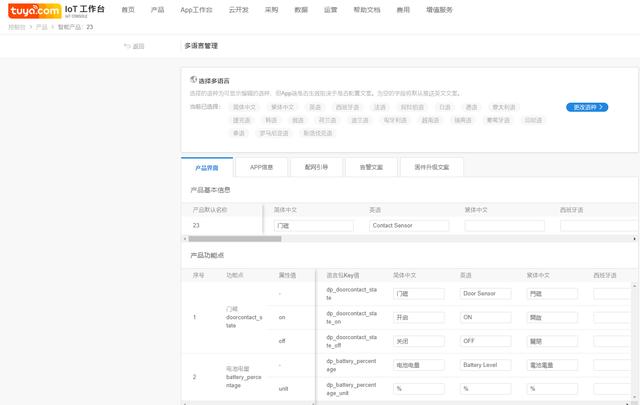
Task: Edit the Battery Level English field
Action: tap(485, 365)
